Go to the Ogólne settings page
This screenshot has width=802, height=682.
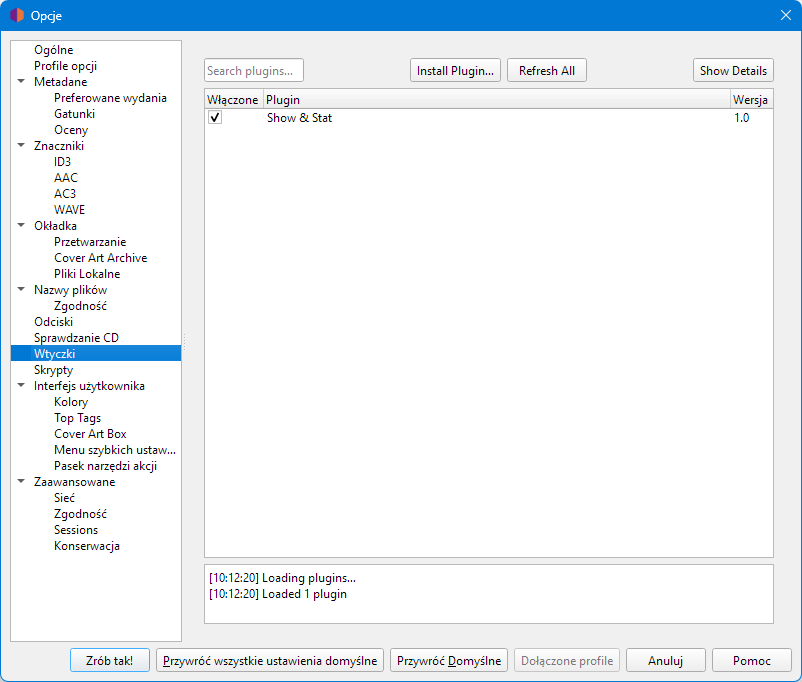click(53, 50)
